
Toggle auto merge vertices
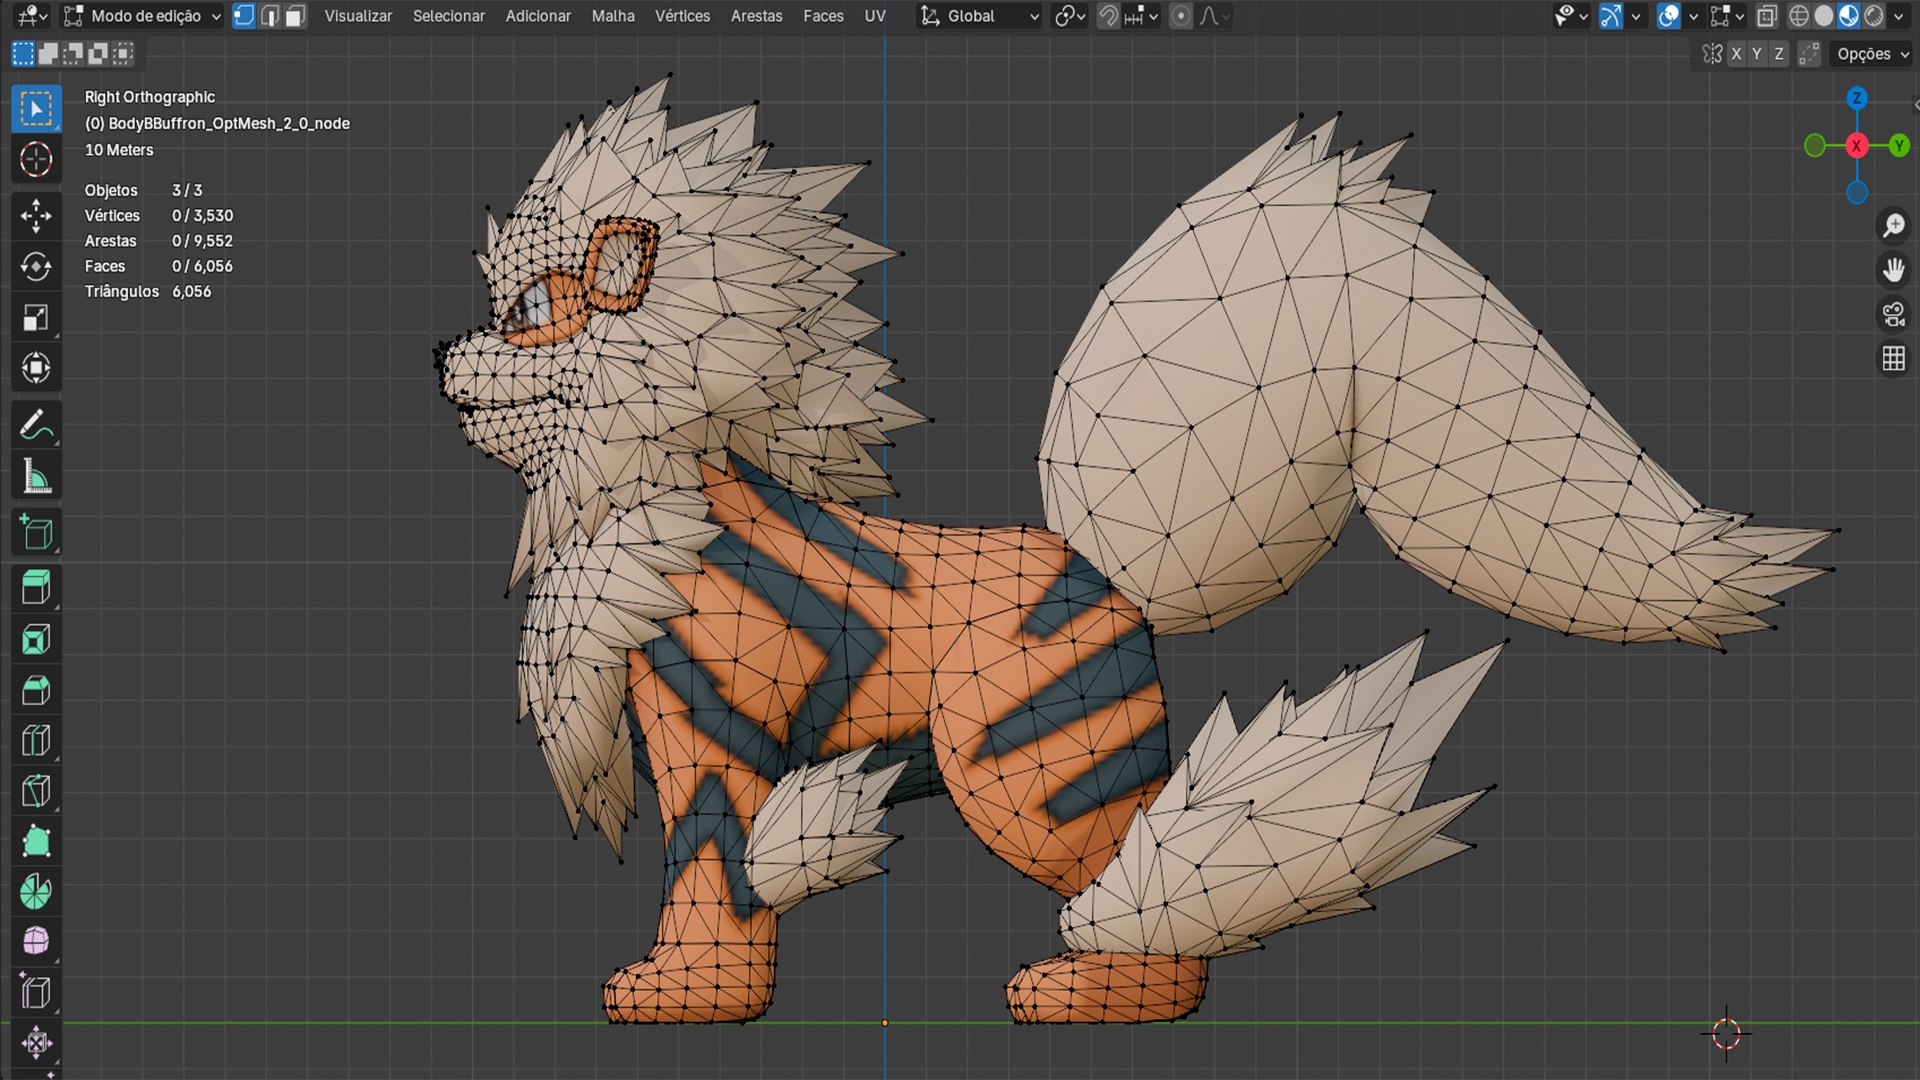[1808, 54]
